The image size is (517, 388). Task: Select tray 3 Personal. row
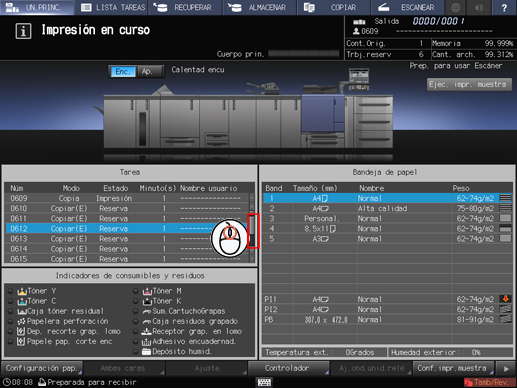tap(387, 219)
